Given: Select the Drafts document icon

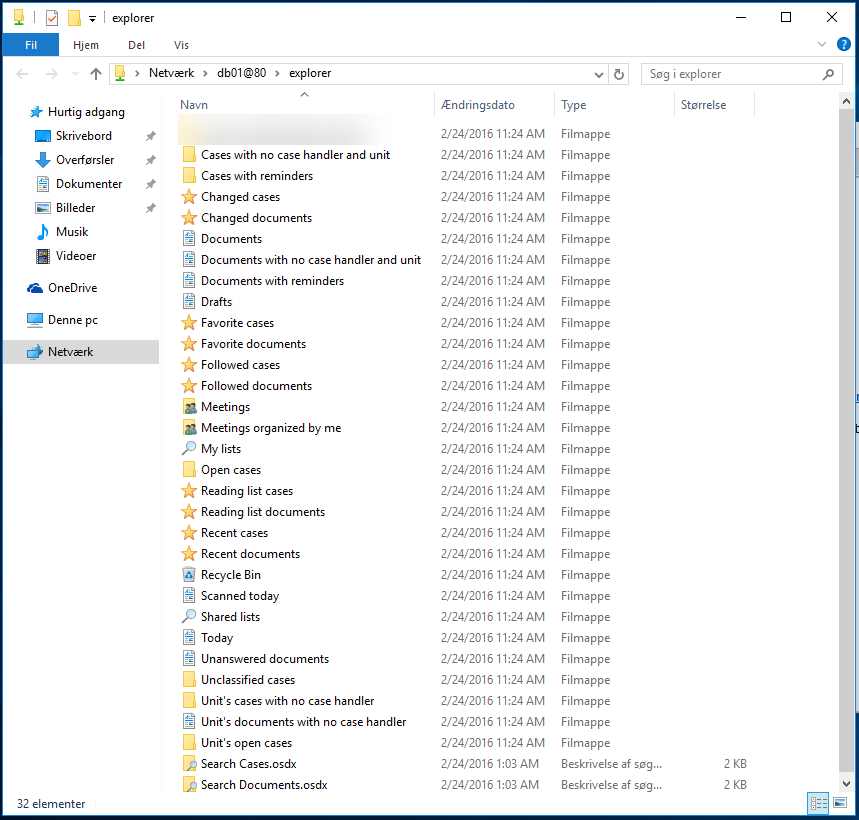Looking at the screenshot, I should coord(189,302).
